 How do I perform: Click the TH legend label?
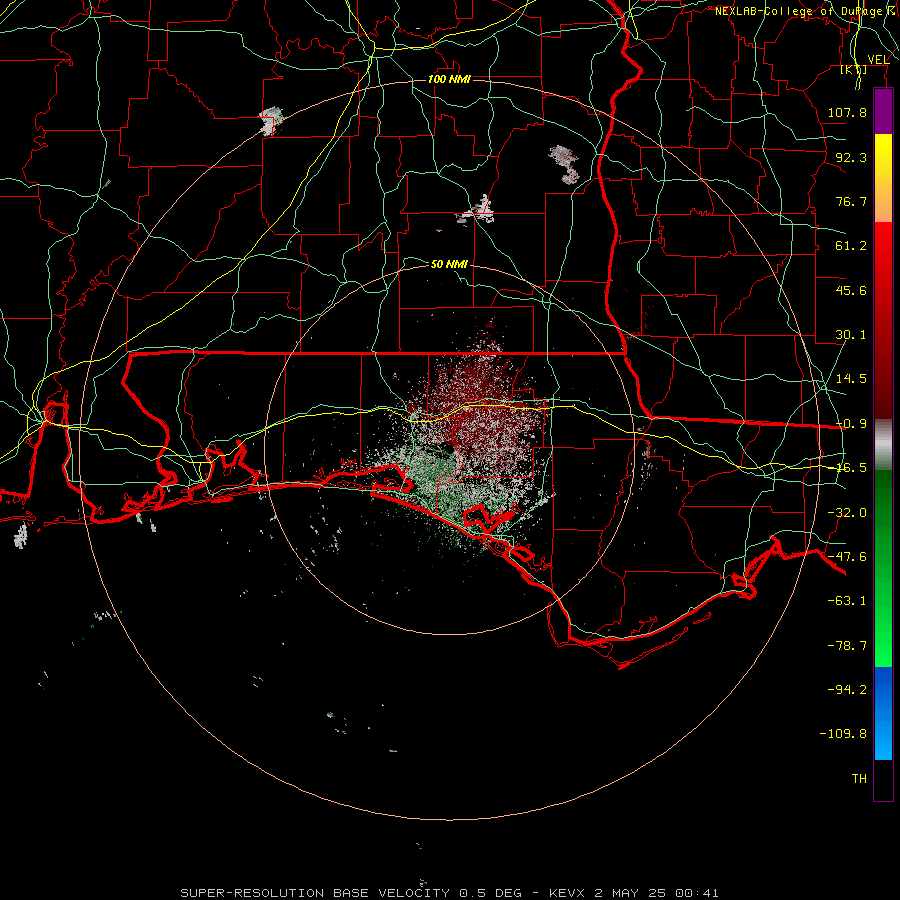pyautogui.click(x=859, y=779)
